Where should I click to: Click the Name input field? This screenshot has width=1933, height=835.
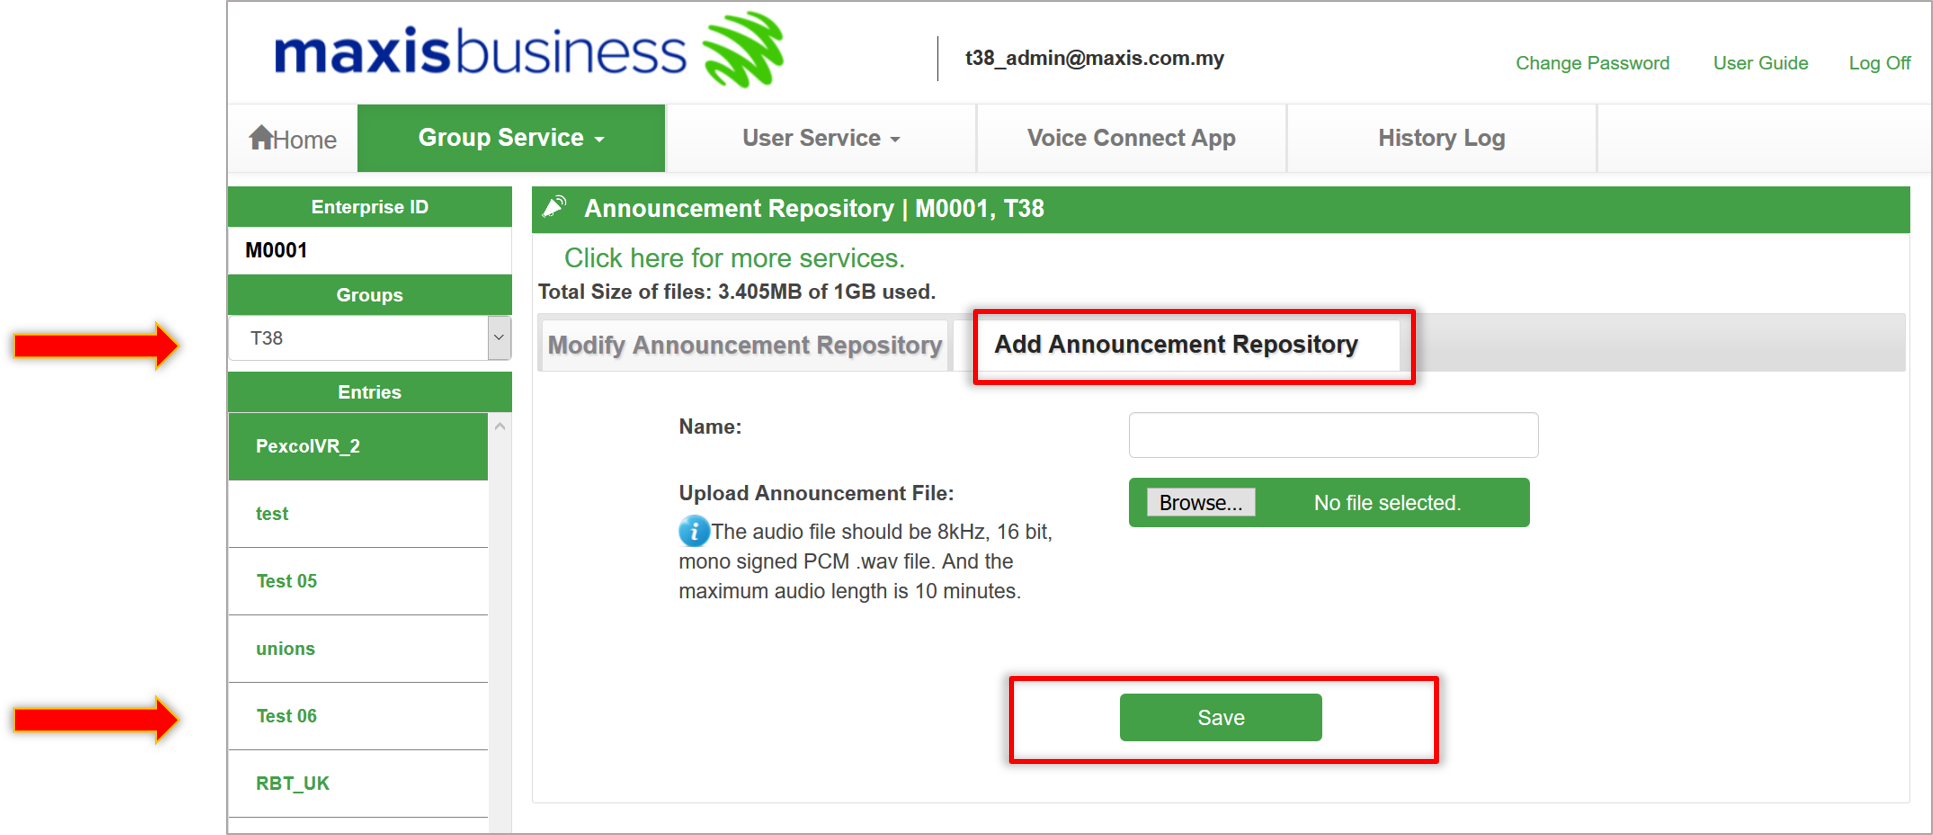click(x=1333, y=435)
